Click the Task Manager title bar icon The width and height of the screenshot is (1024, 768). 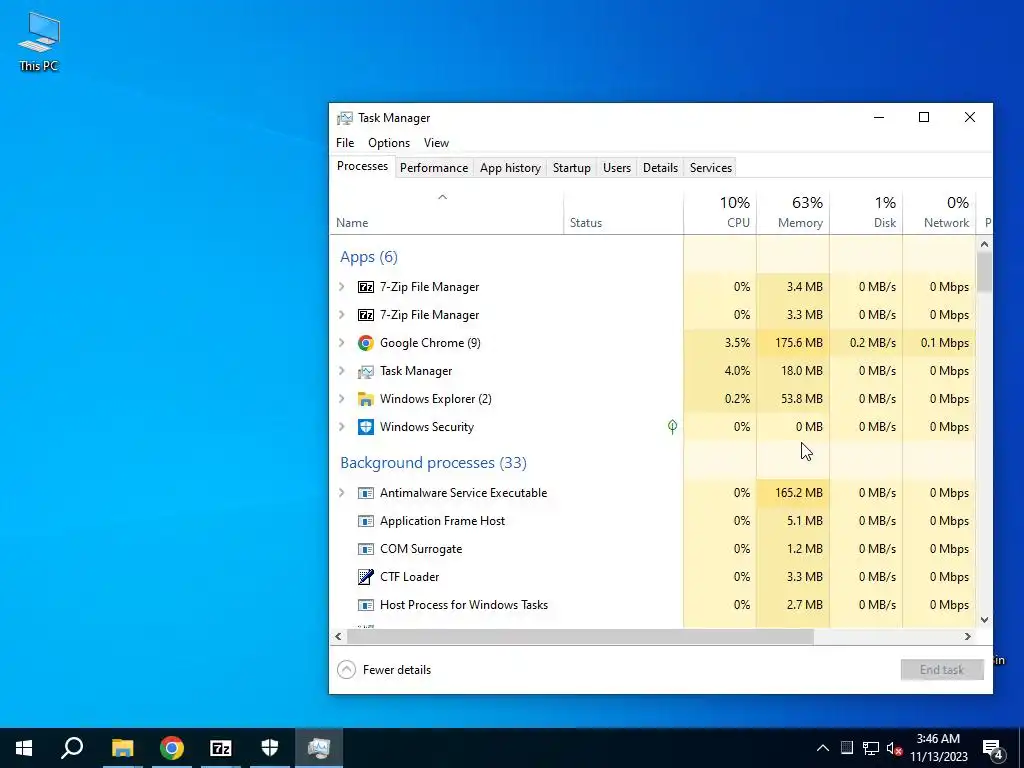[344, 118]
